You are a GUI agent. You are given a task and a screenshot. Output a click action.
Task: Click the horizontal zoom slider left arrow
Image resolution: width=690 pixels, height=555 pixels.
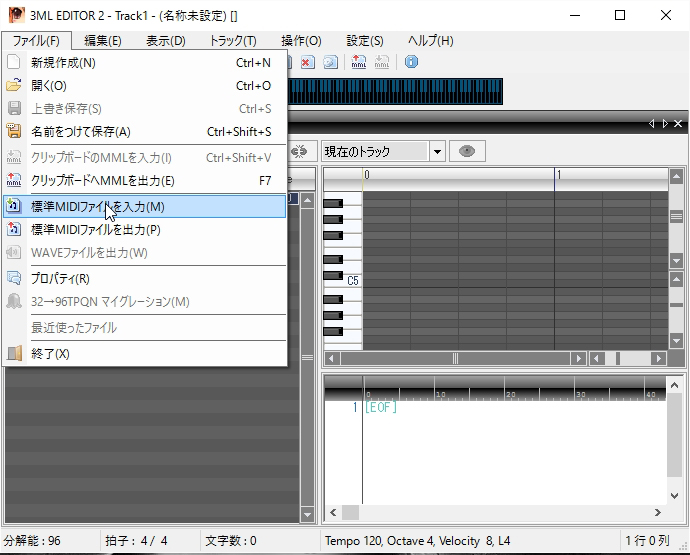click(x=596, y=359)
